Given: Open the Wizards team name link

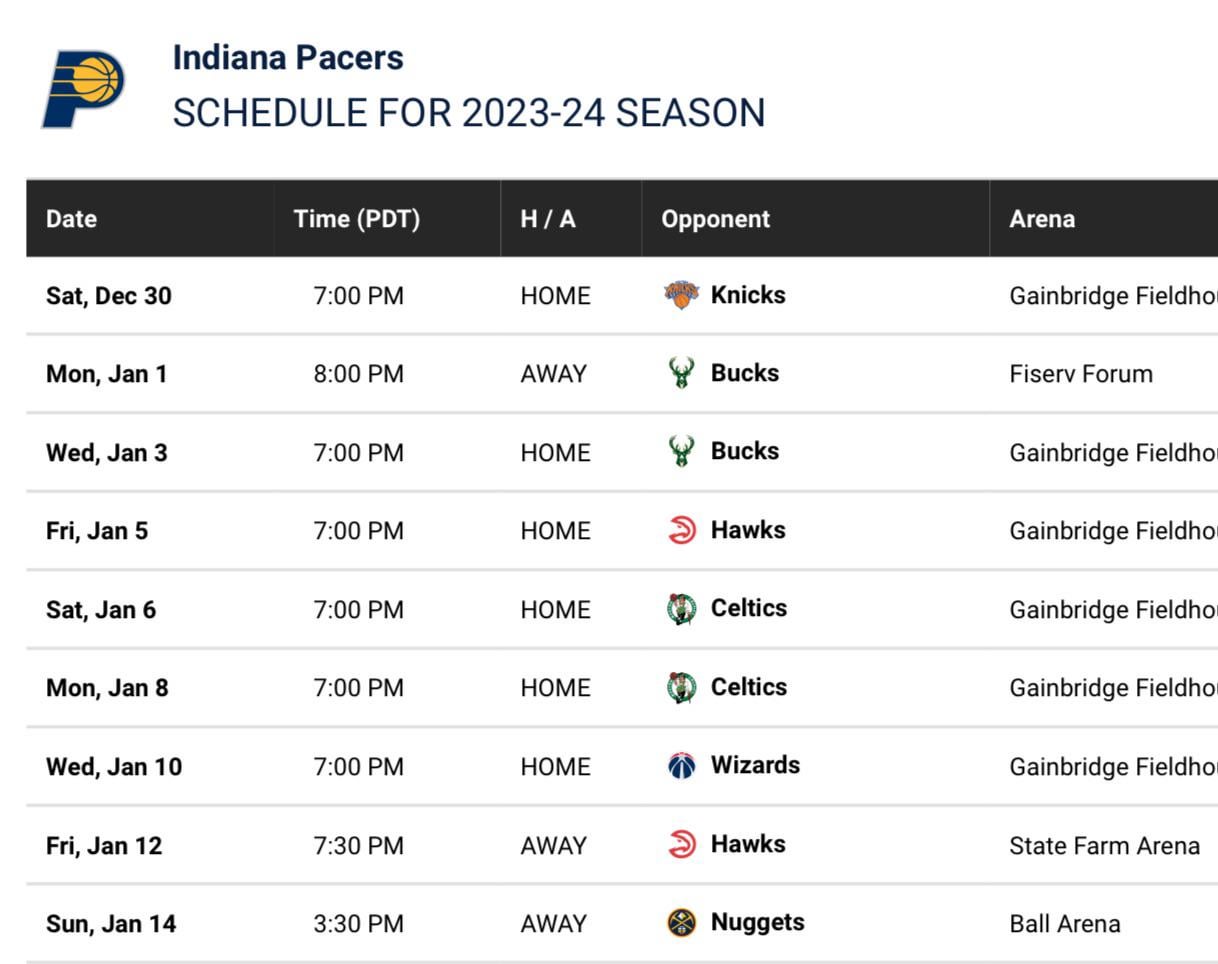Looking at the screenshot, I should pos(755,765).
